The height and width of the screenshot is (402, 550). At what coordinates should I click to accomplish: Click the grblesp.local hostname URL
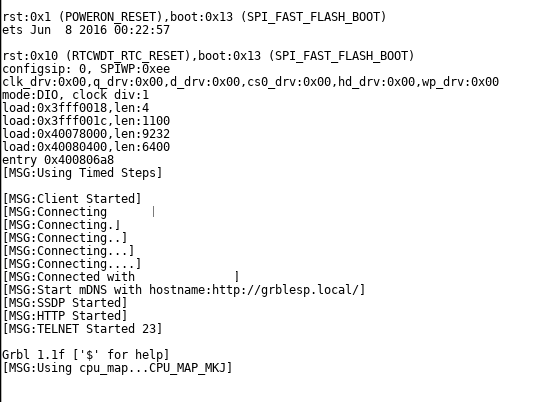click(286, 290)
